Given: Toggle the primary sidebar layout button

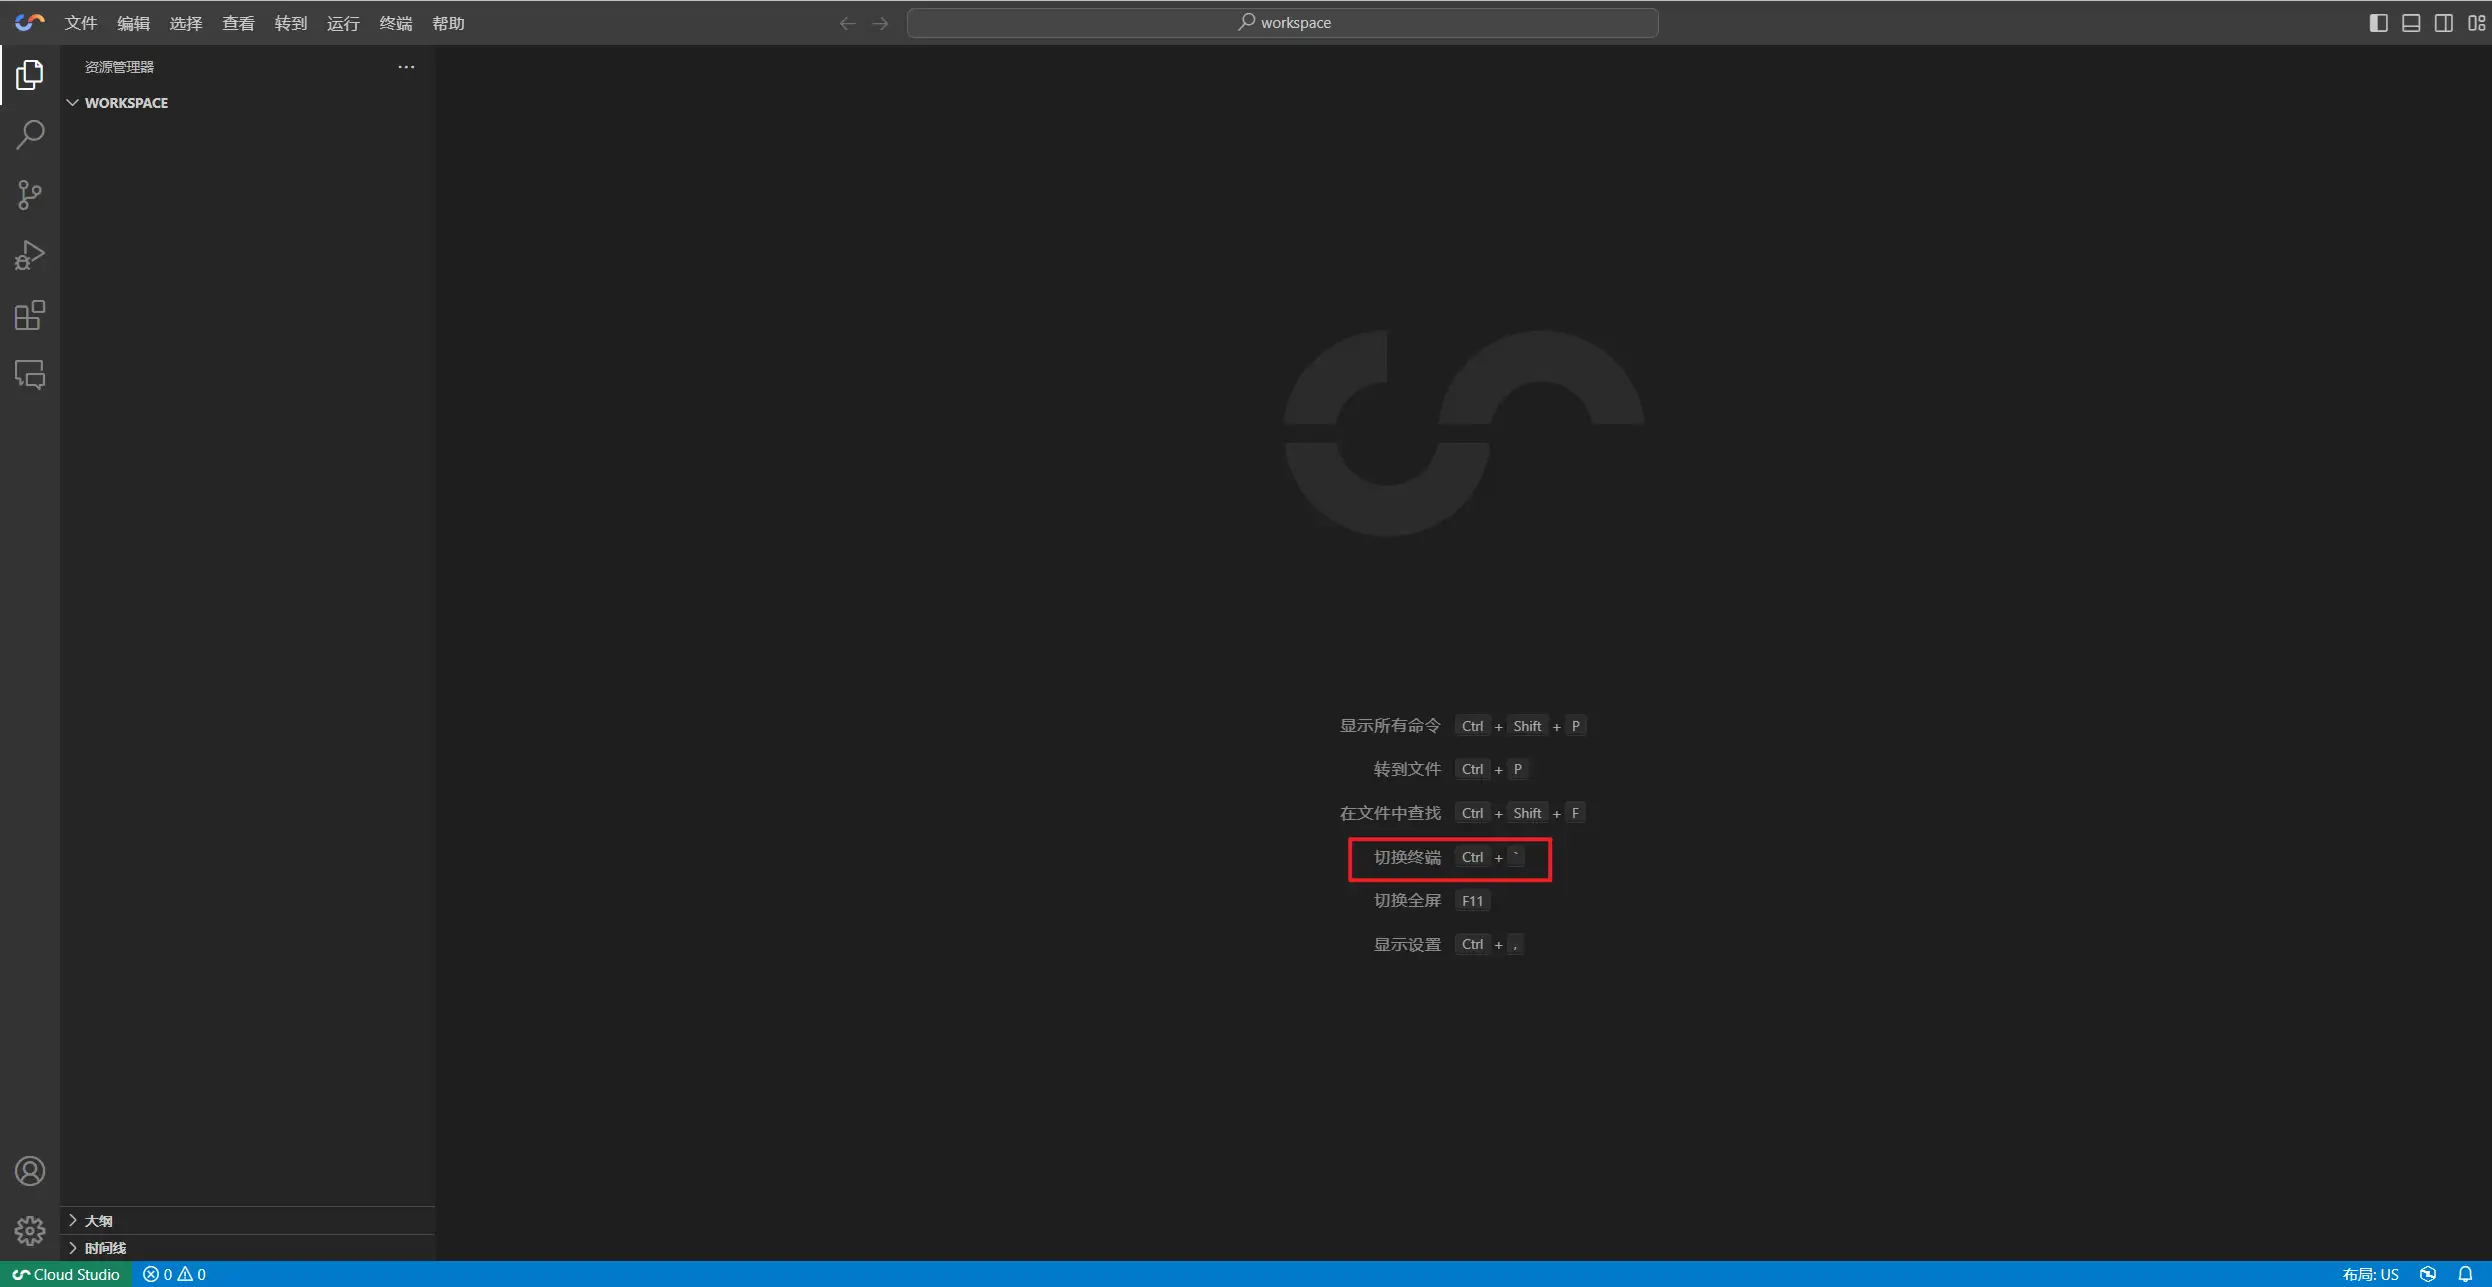Looking at the screenshot, I should (x=2379, y=23).
